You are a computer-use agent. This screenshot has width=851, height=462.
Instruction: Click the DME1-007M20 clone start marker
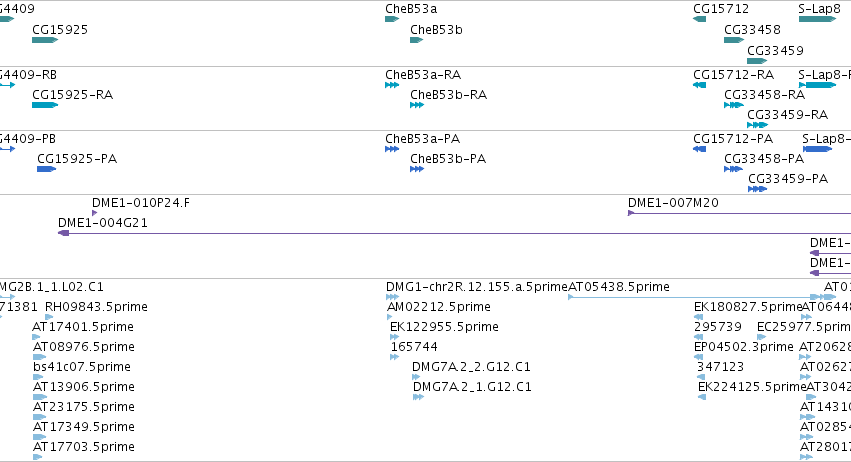pyautogui.click(x=631, y=213)
